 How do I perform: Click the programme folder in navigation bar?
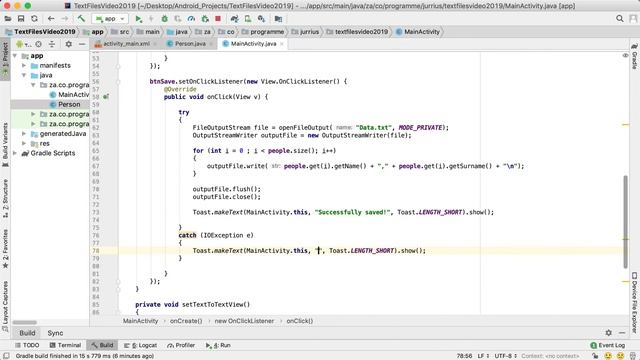(262, 32)
